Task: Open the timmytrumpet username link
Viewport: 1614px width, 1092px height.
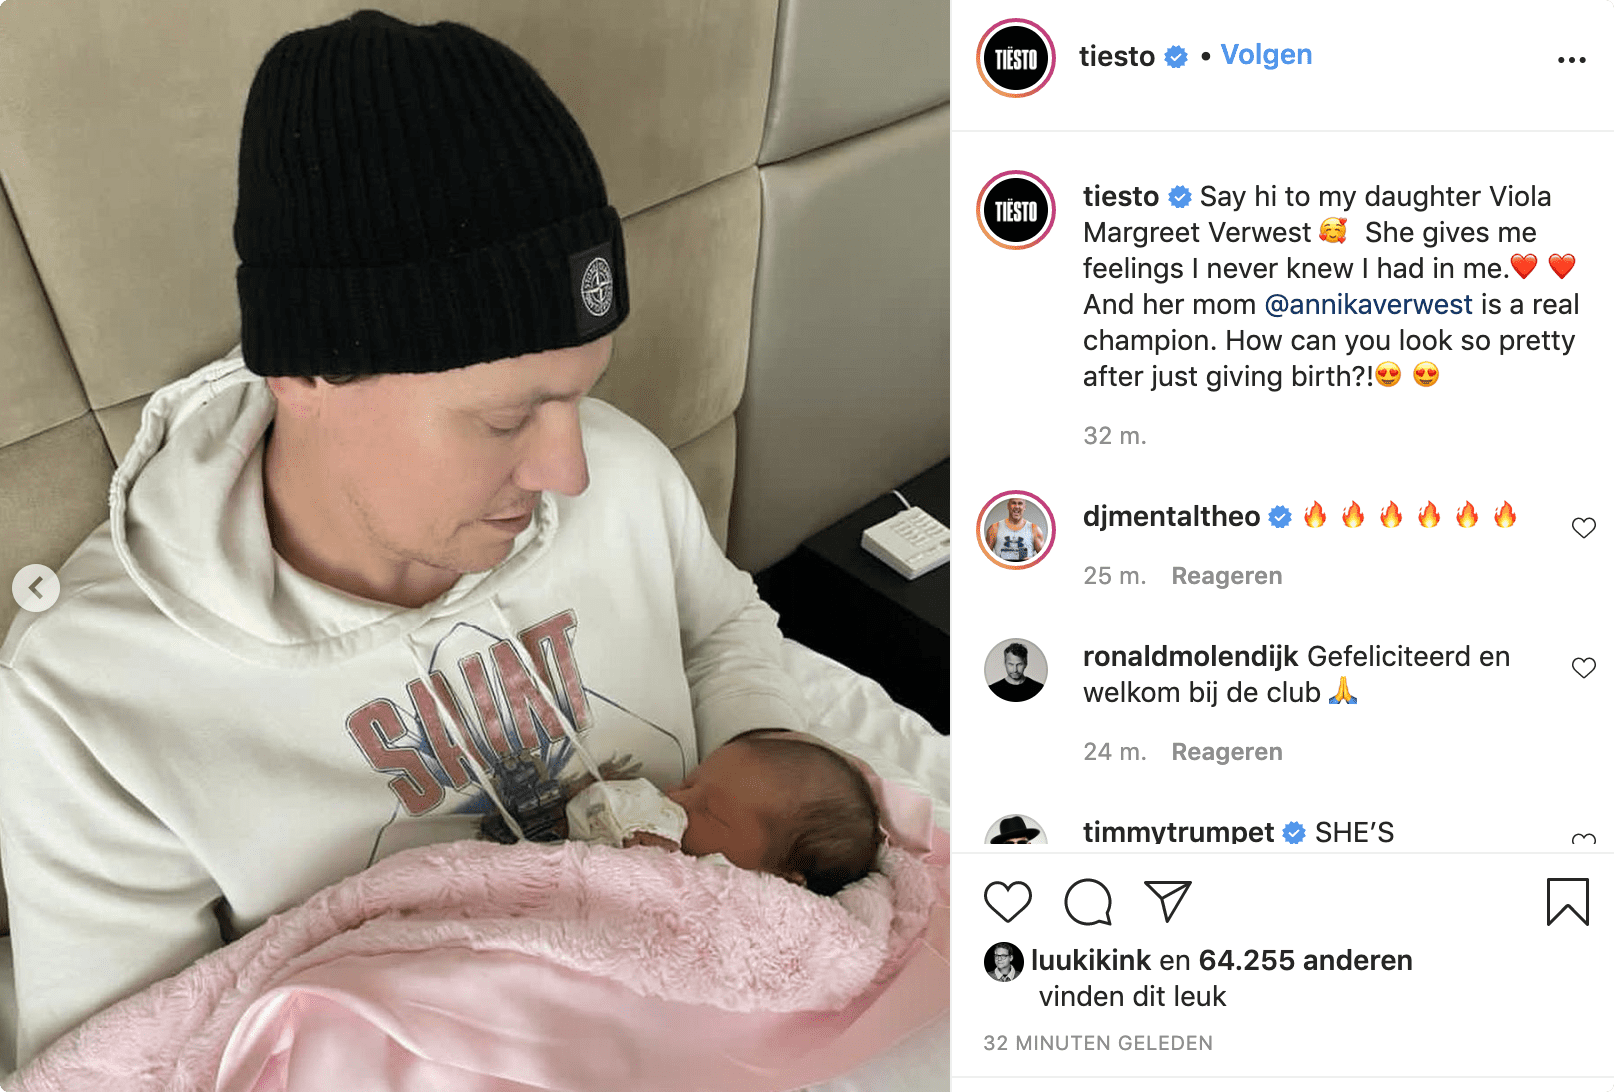Action: [x=1178, y=832]
